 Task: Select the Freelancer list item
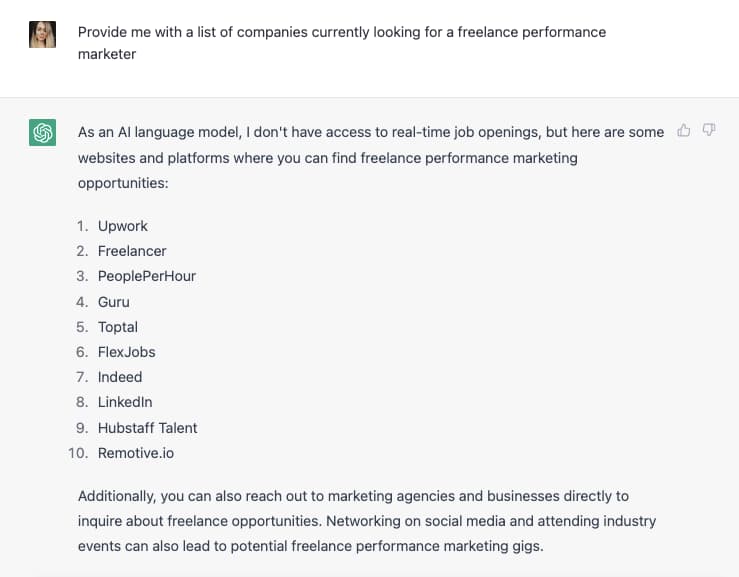132,251
